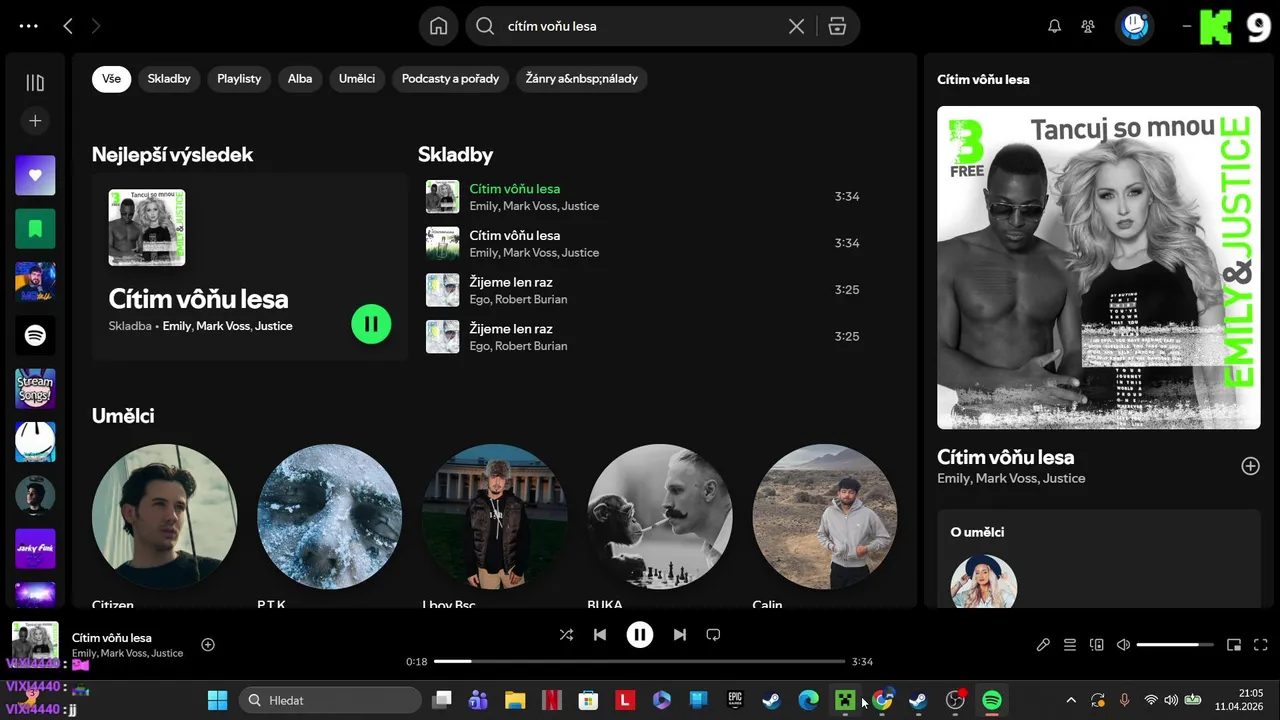Mute with the volume speaker icon
Screen dimensions: 1280x720
pos(1123,645)
